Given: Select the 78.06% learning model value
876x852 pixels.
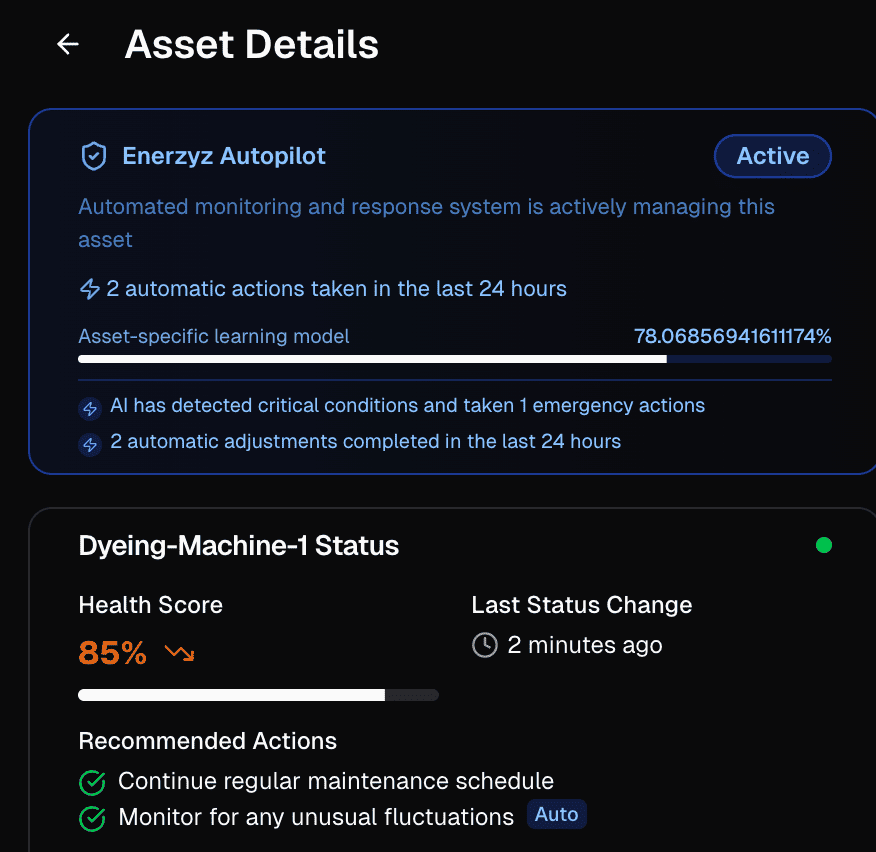Looking at the screenshot, I should (732, 336).
